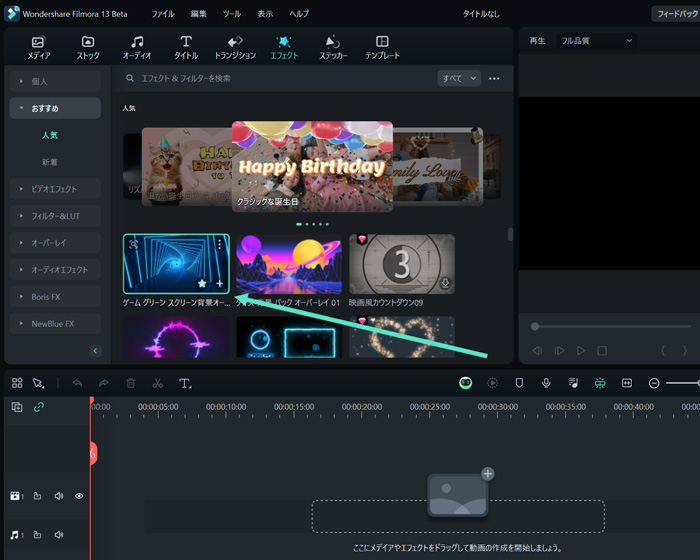Open the ステッカー stickers tab
700x560 pixels.
(x=333, y=48)
